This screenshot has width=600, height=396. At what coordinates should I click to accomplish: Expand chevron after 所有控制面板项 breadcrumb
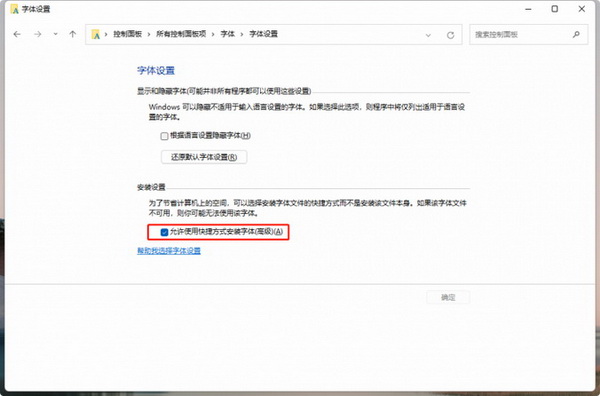[x=213, y=34]
